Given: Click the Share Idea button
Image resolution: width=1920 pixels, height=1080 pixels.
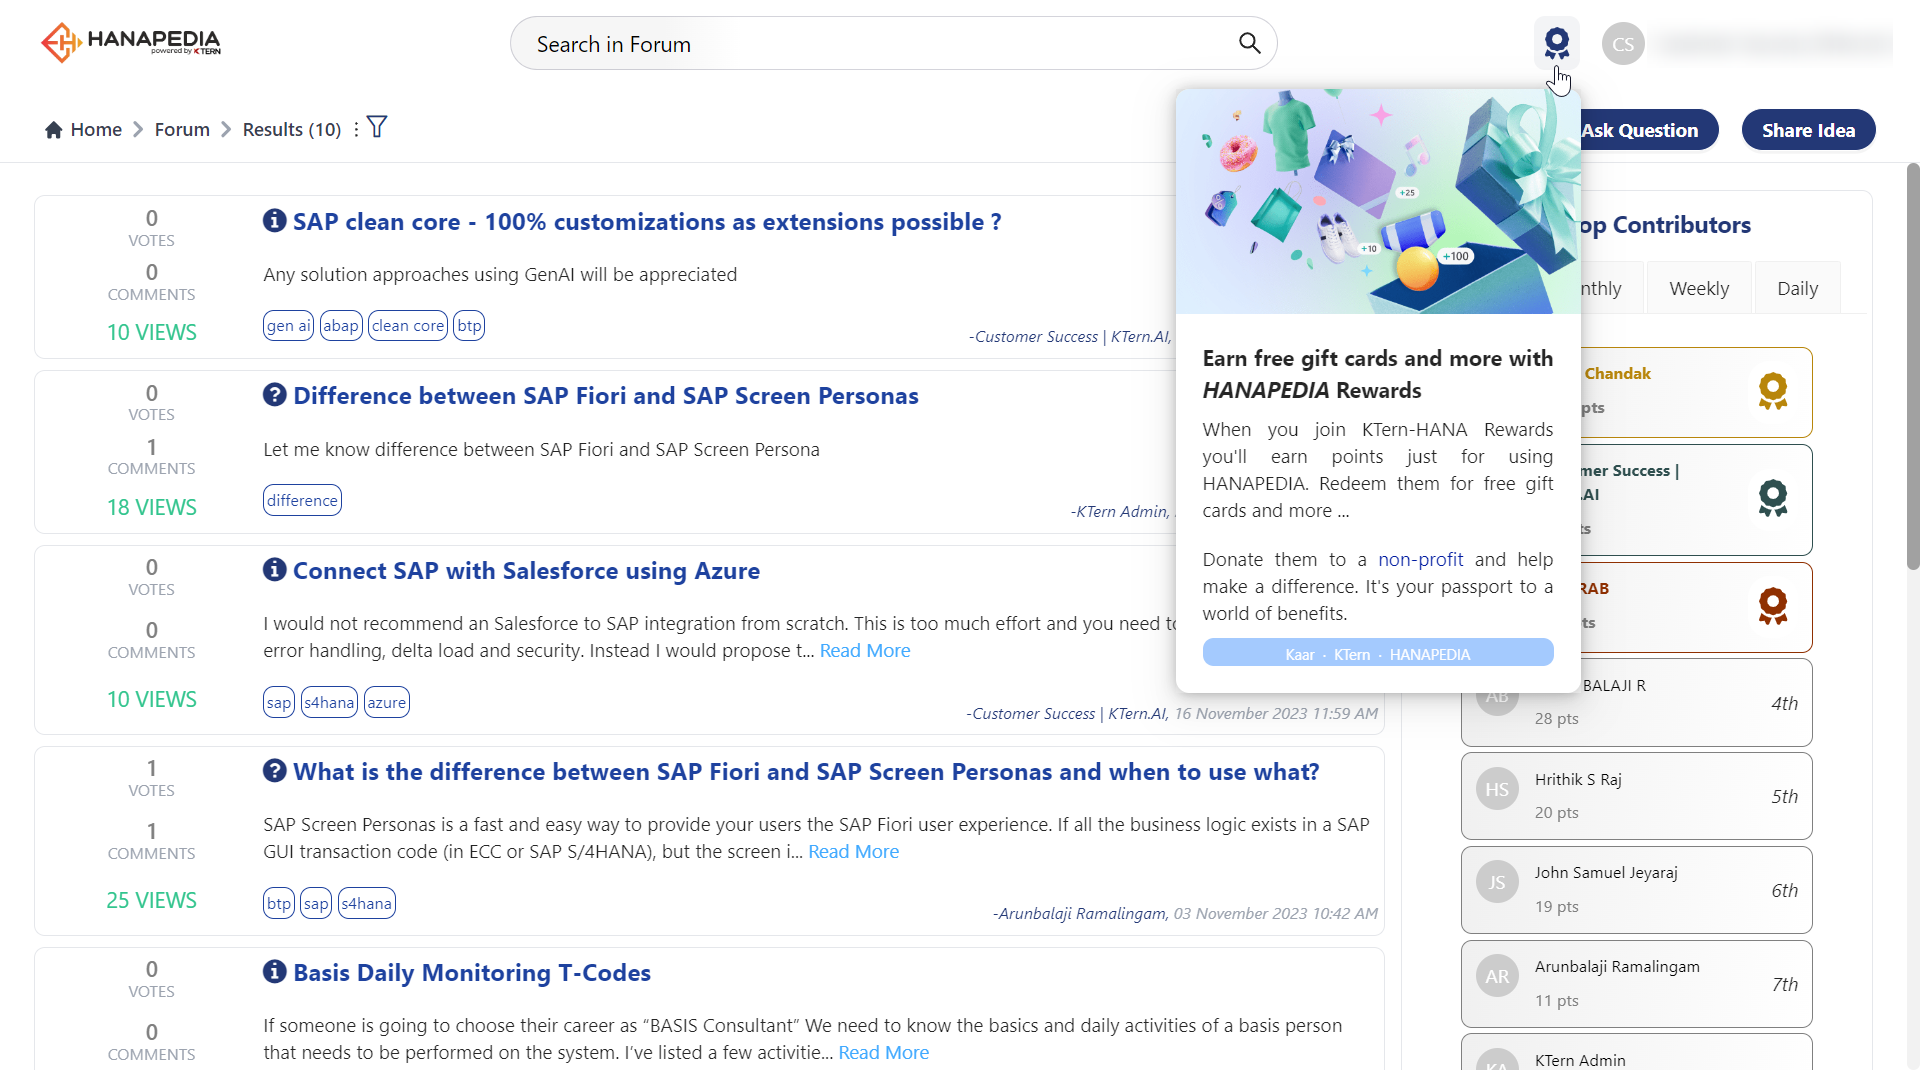Looking at the screenshot, I should tap(1808, 130).
